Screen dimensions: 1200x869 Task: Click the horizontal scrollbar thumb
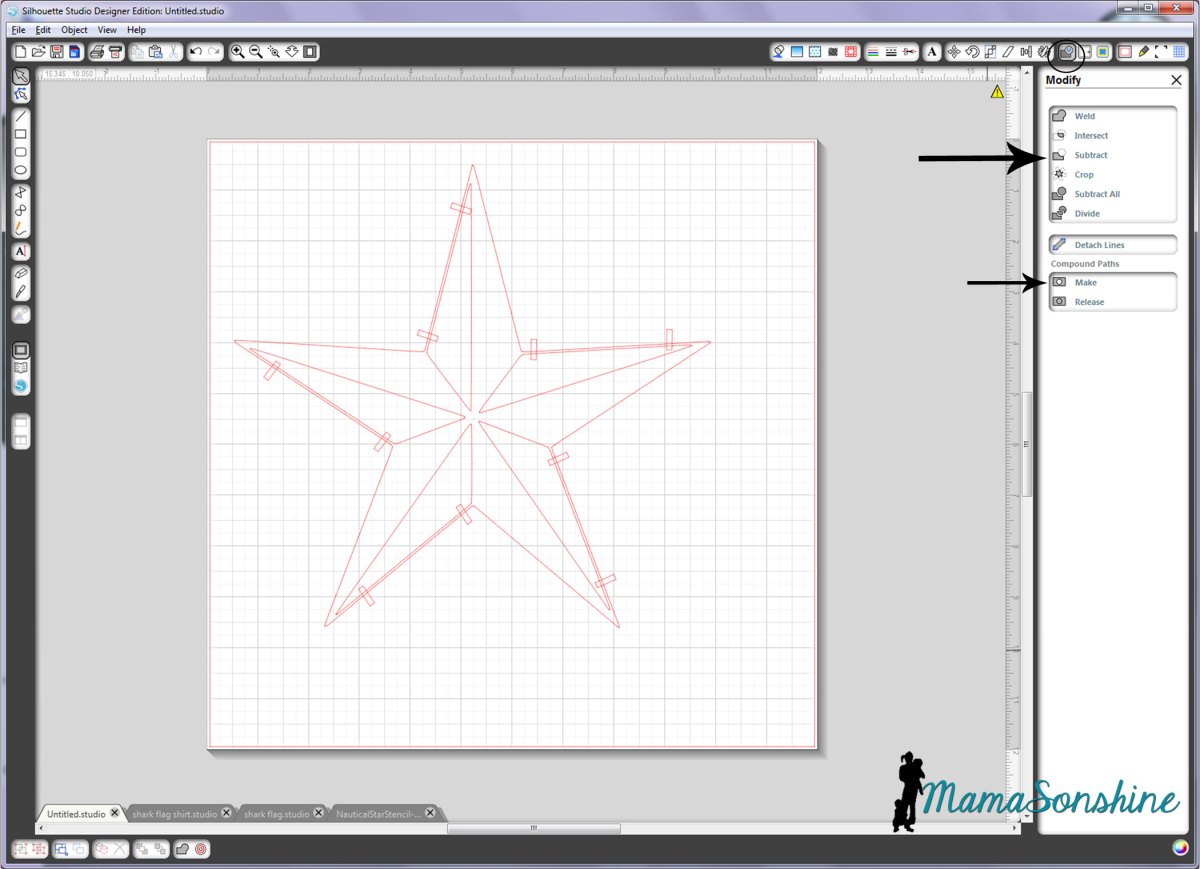click(x=533, y=828)
